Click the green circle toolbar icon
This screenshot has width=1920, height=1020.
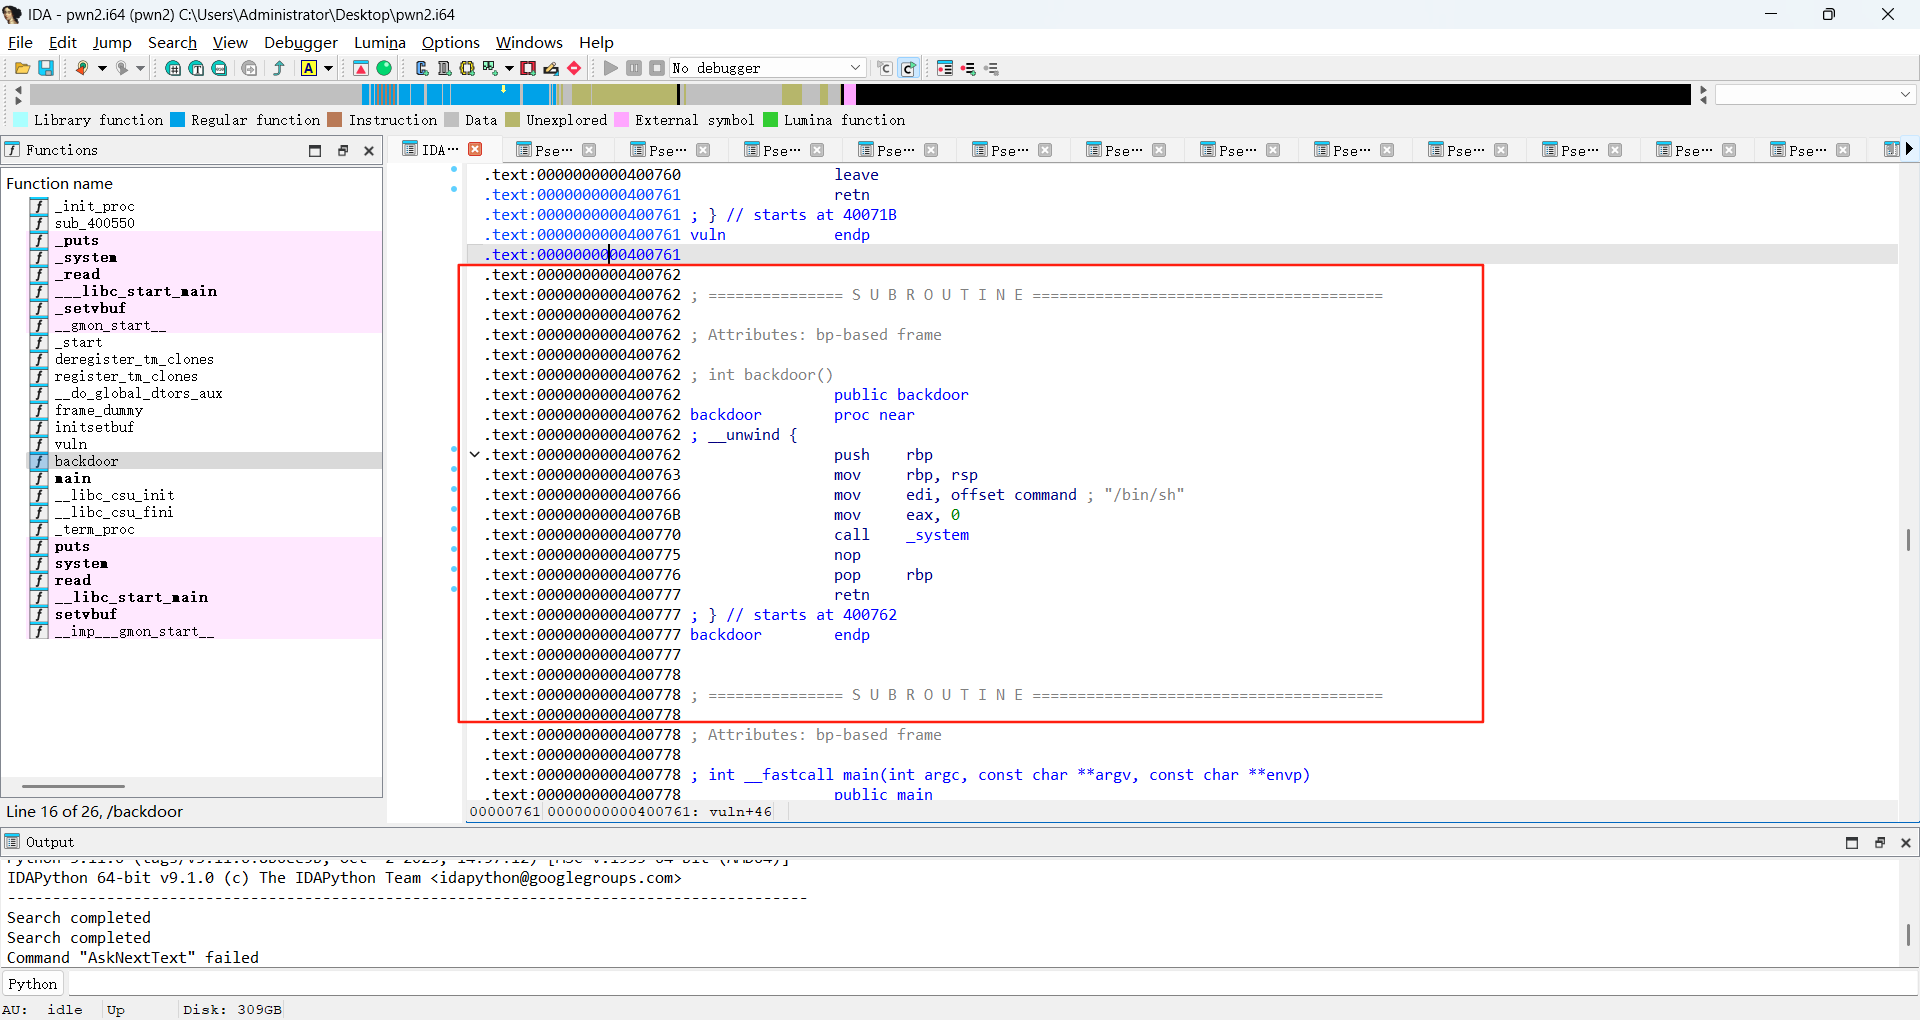click(384, 68)
